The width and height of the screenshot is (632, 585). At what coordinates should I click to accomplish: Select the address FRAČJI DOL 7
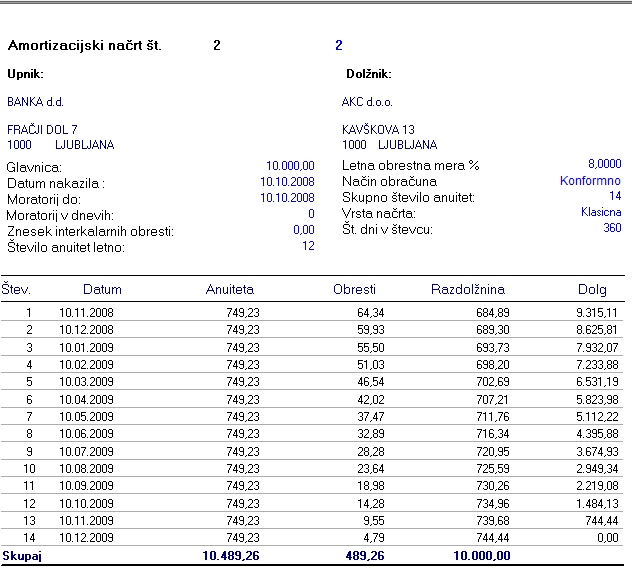[42, 130]
